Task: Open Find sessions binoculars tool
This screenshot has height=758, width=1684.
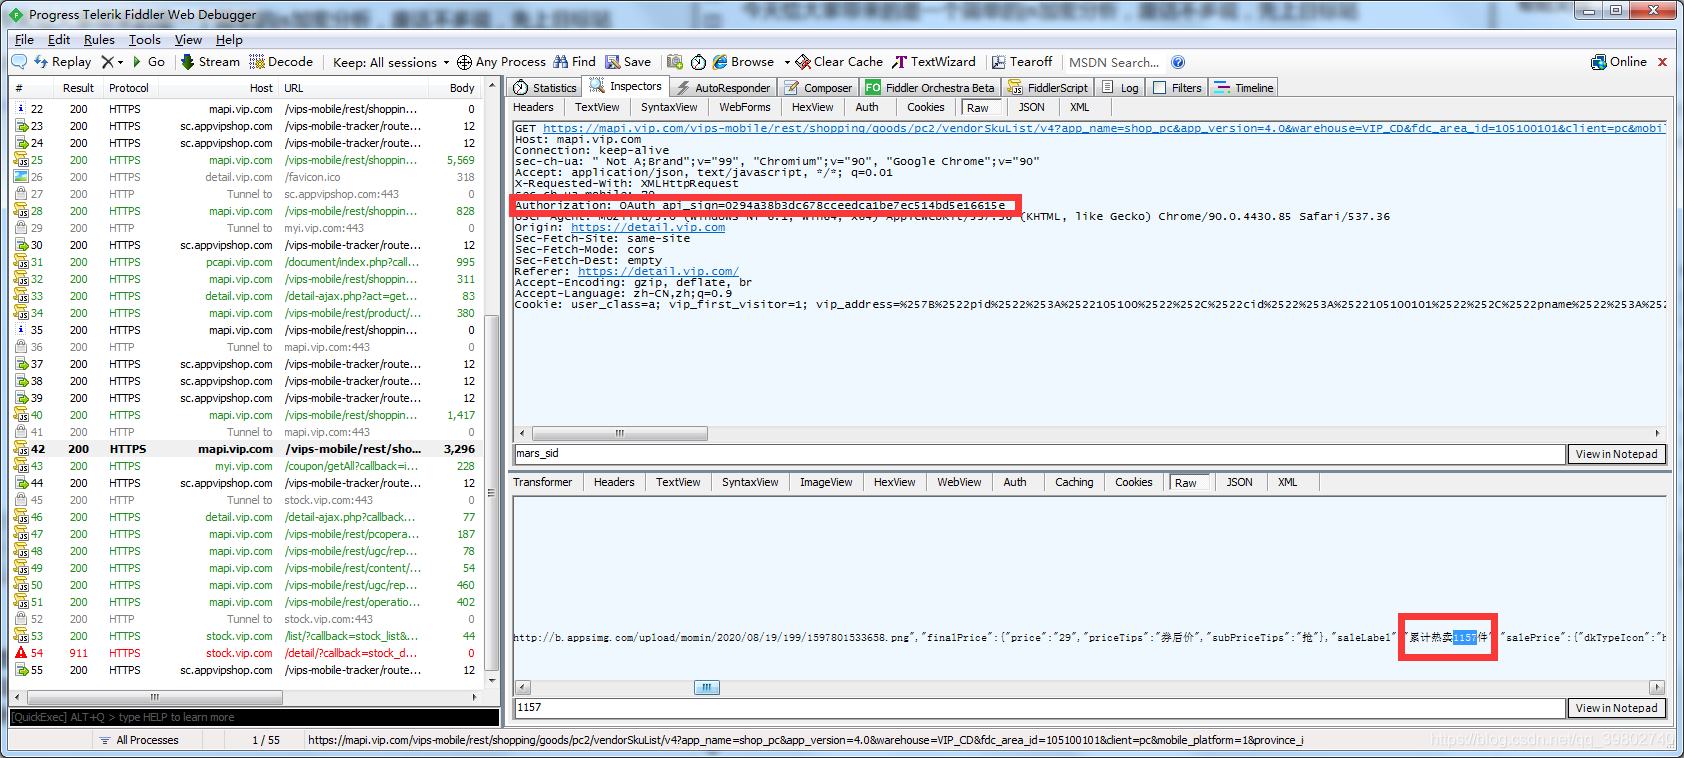Action: coord(574,62)
